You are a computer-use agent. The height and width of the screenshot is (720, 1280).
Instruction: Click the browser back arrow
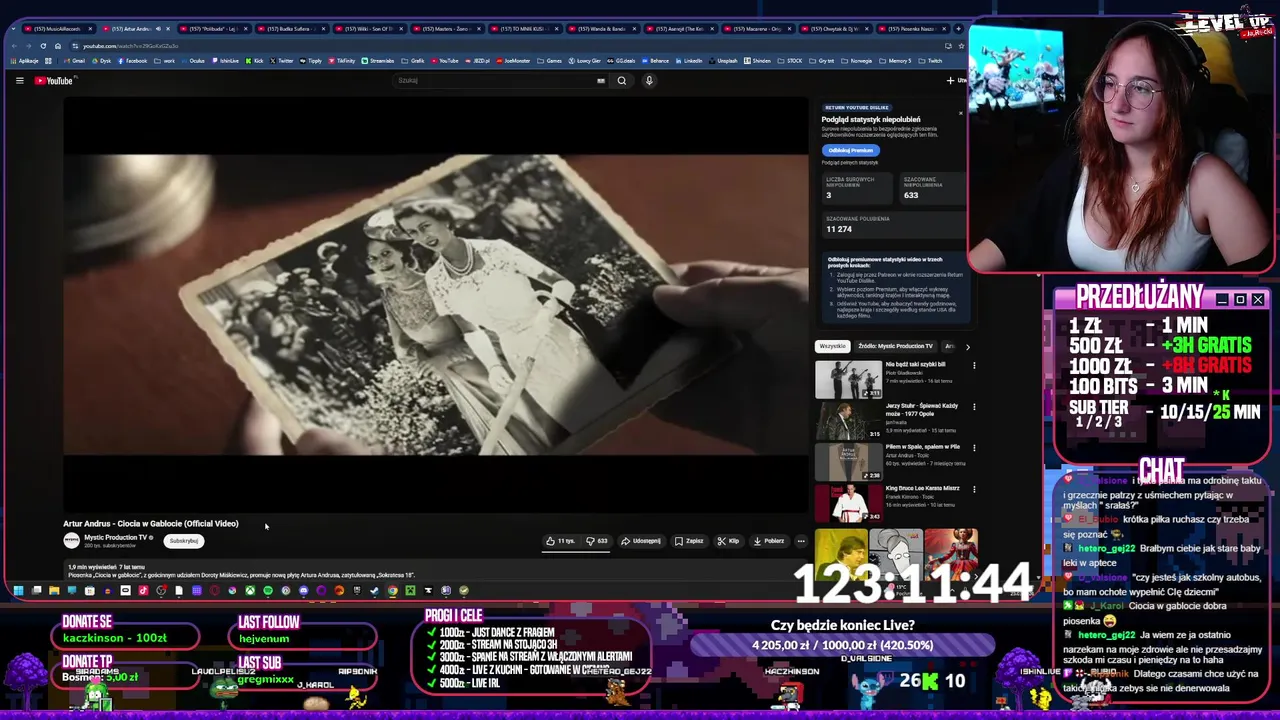[14, 46]
